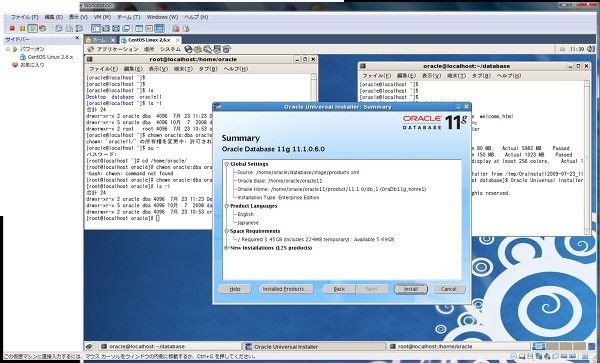Screen dimensions: 600x363
Task: Click the show desktop icon in bottom panel
Action: (90, 347)
